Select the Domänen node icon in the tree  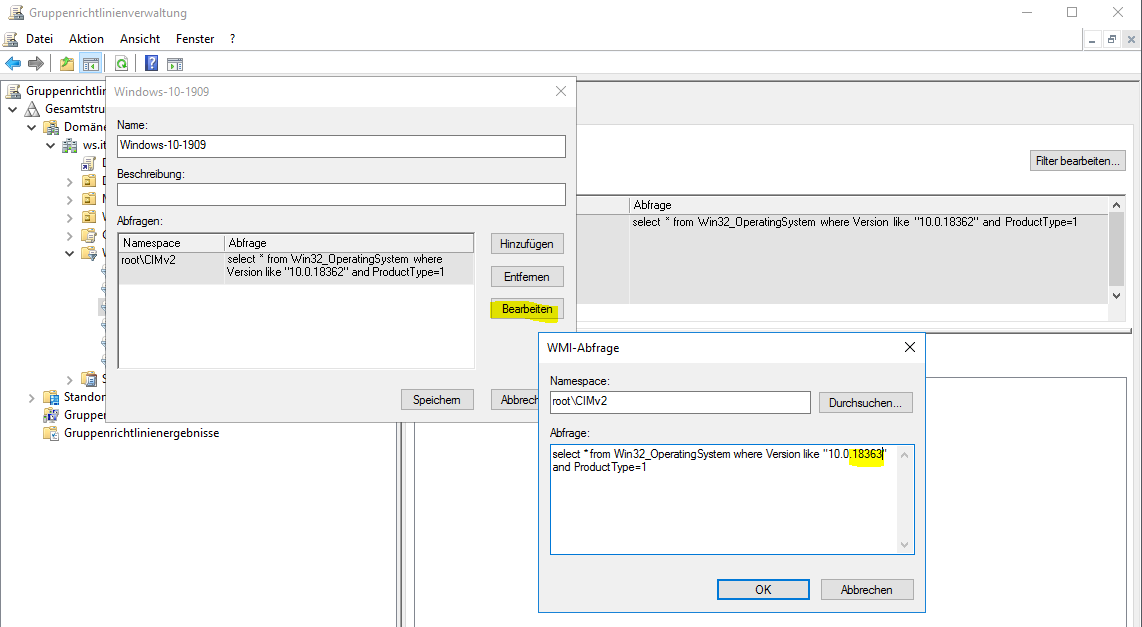pyautogui.click(x=51, y=127)
